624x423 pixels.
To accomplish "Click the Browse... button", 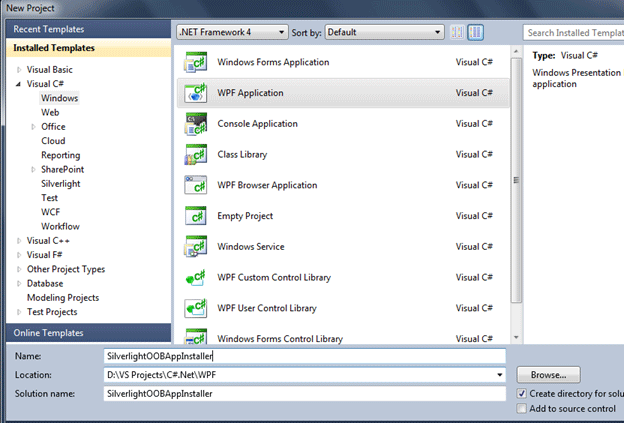I will [x=548, y=375].
